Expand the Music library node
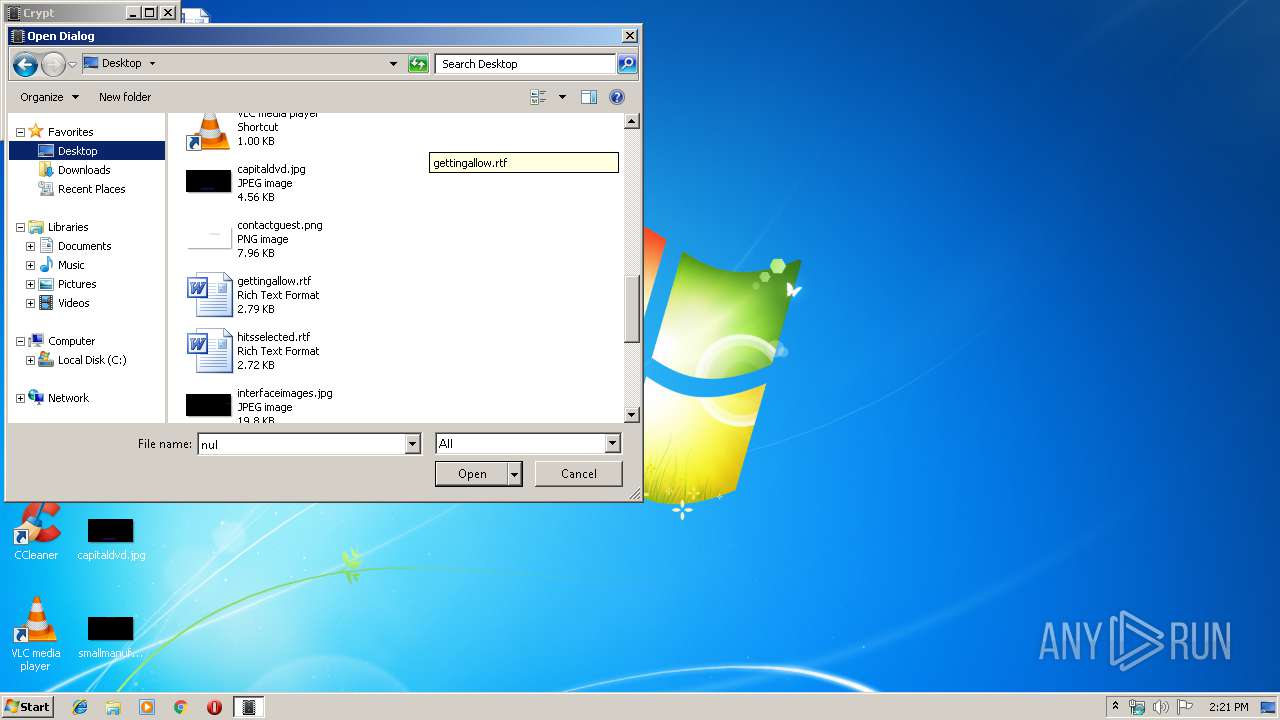The image size is (1280, 720). click(x=31, y=265)
